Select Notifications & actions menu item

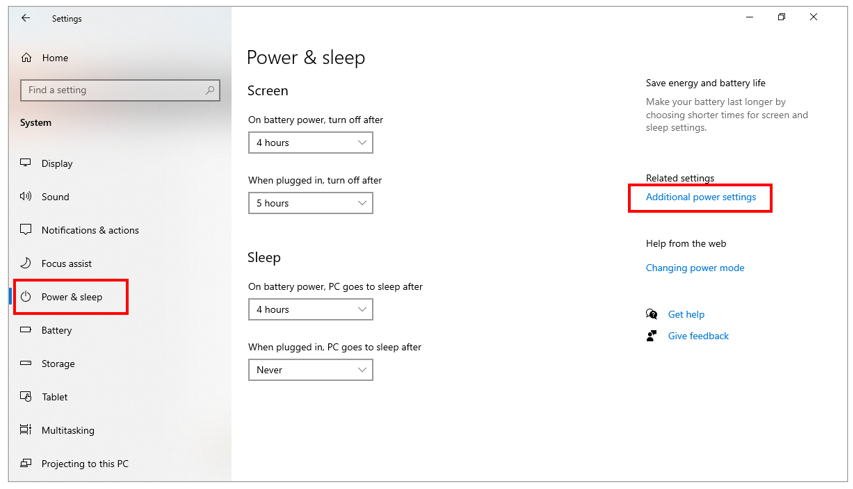(x=90, y=230)
